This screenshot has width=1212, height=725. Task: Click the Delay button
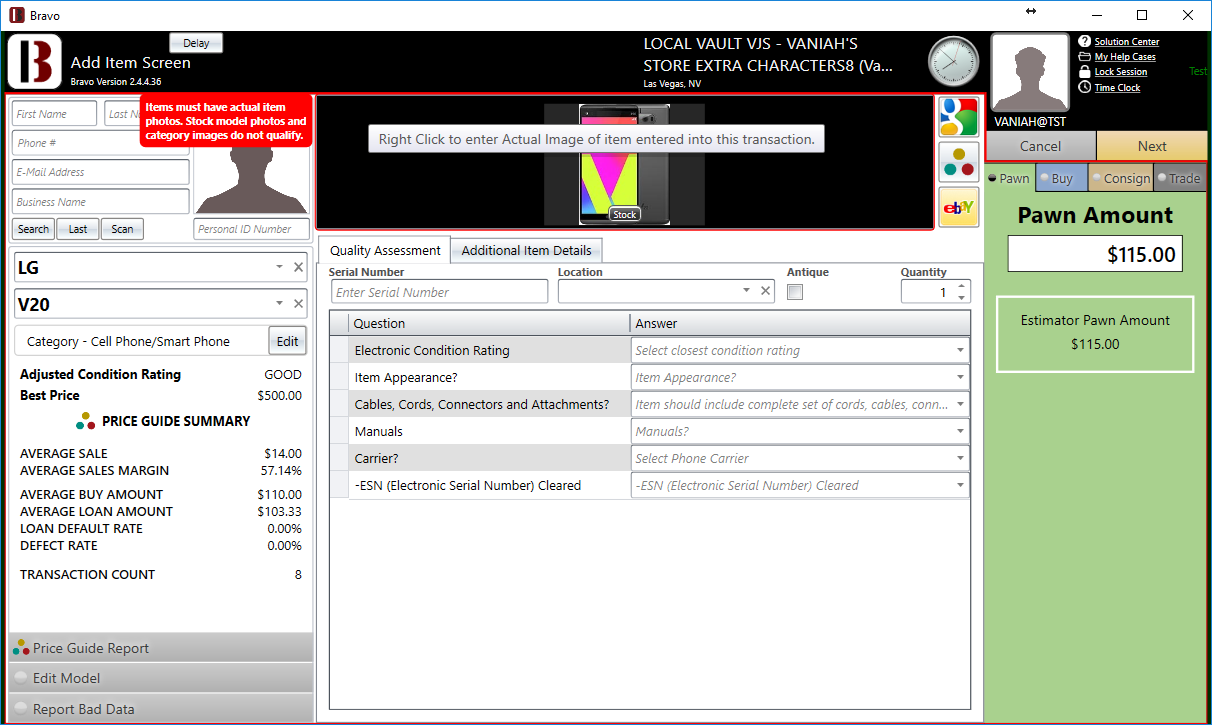pos(196,43)
